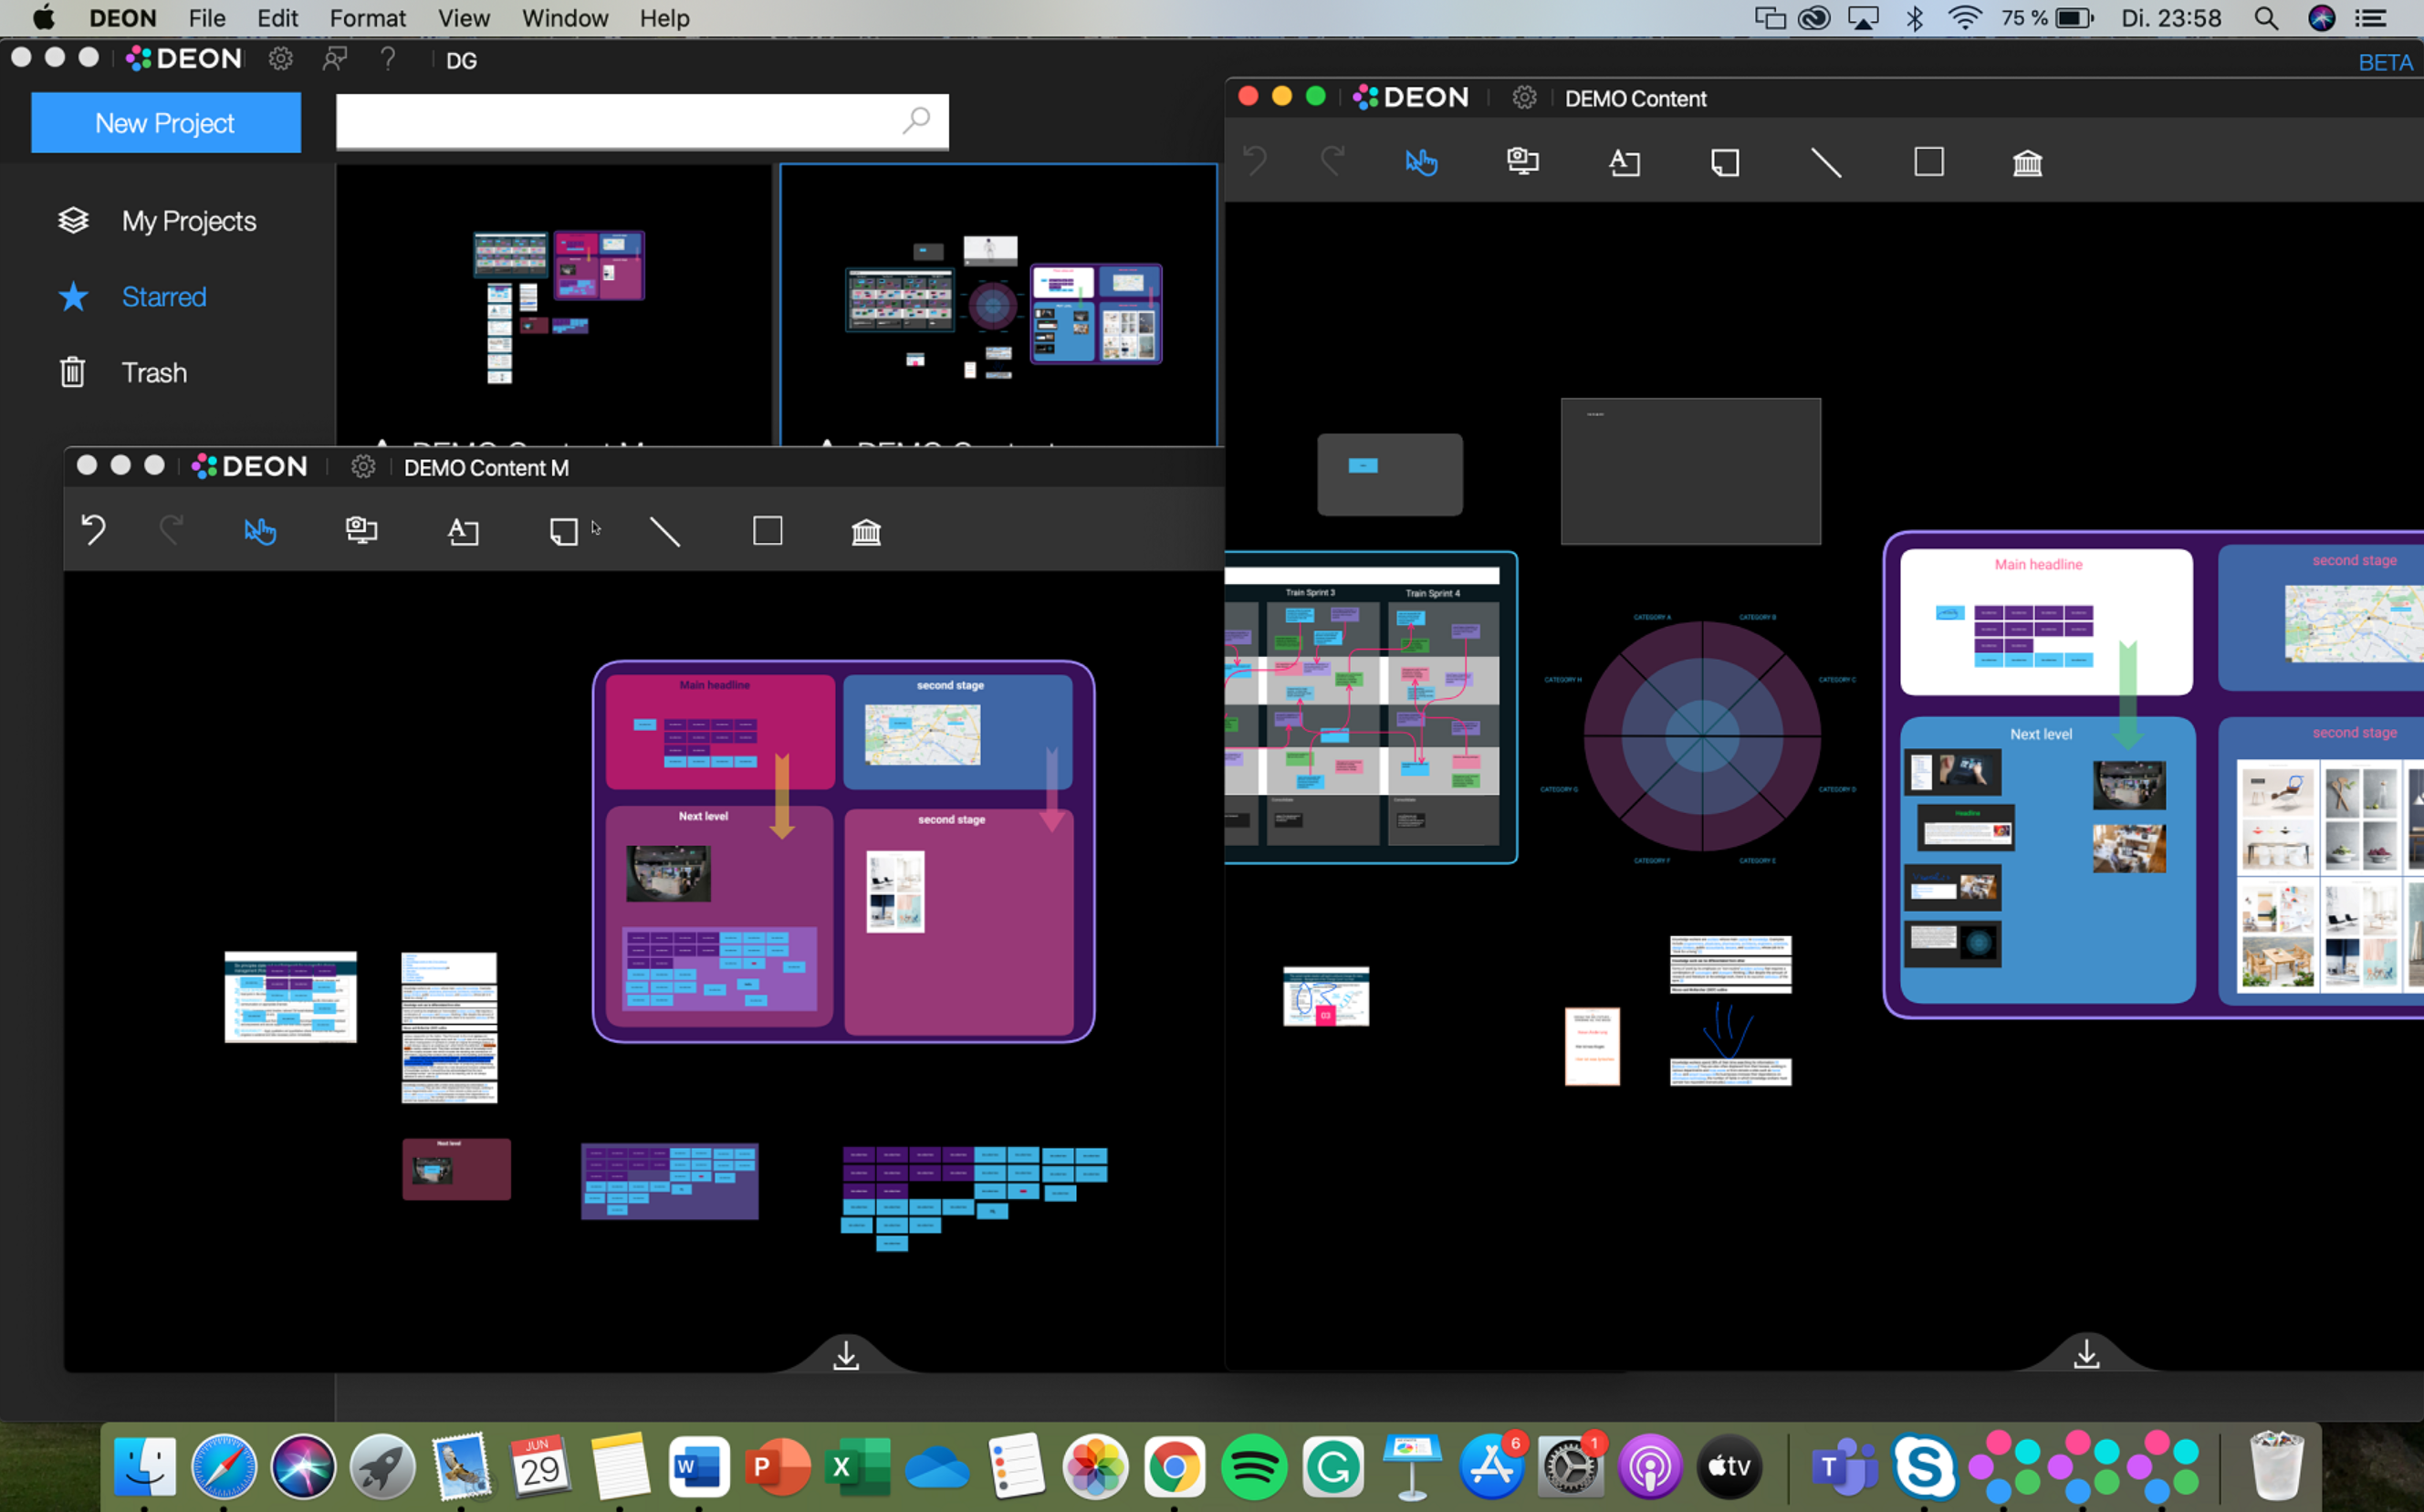This screenshot has height=1512, width=2424.
Task: Open settings gear of DEMO Content M window
Action: (x=363, y=467)
